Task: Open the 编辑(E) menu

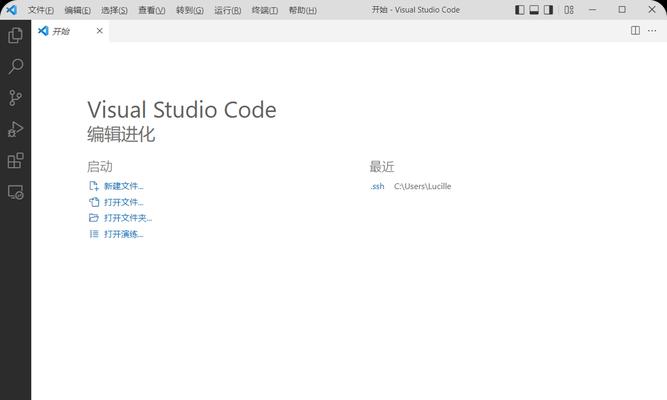Action: [x=77, y=10]
